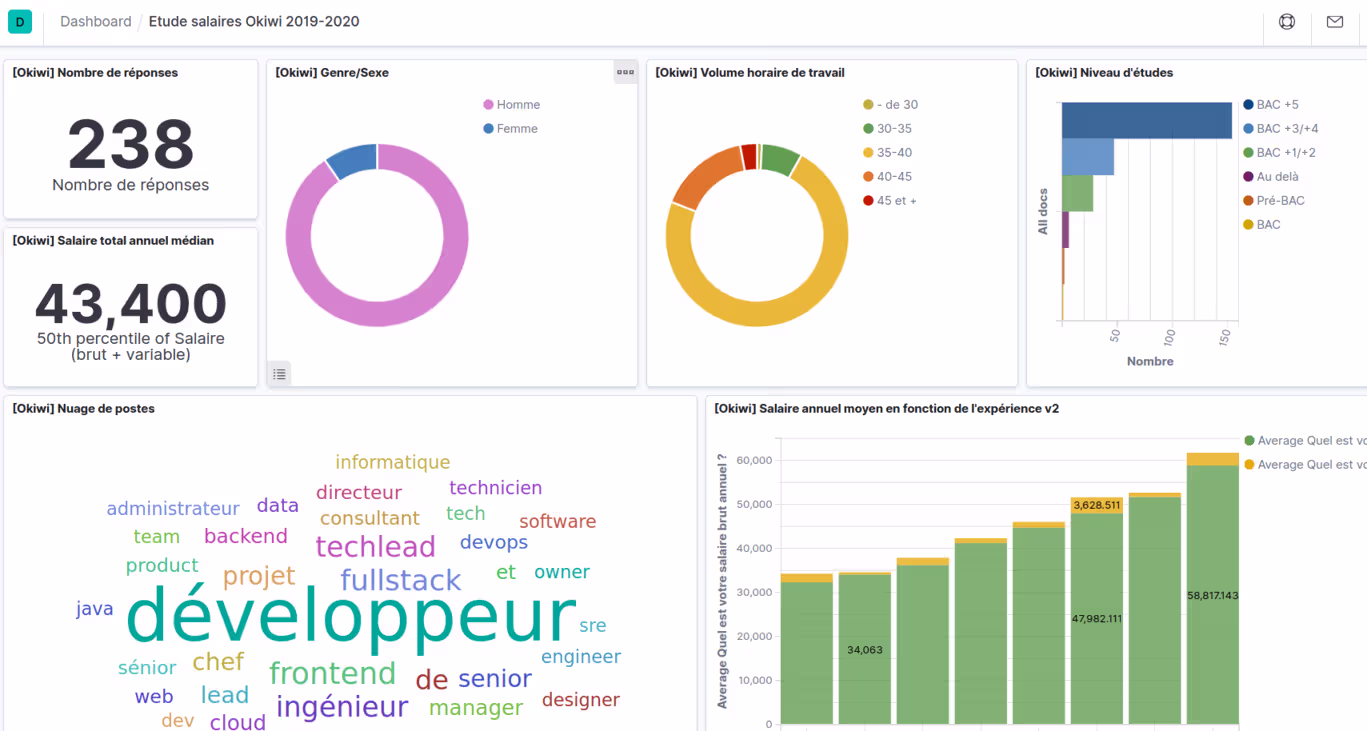Viewport: 1367px width, 731px height.
Task: Toggle the Au delà legend entry
Action: (1277, 177)
